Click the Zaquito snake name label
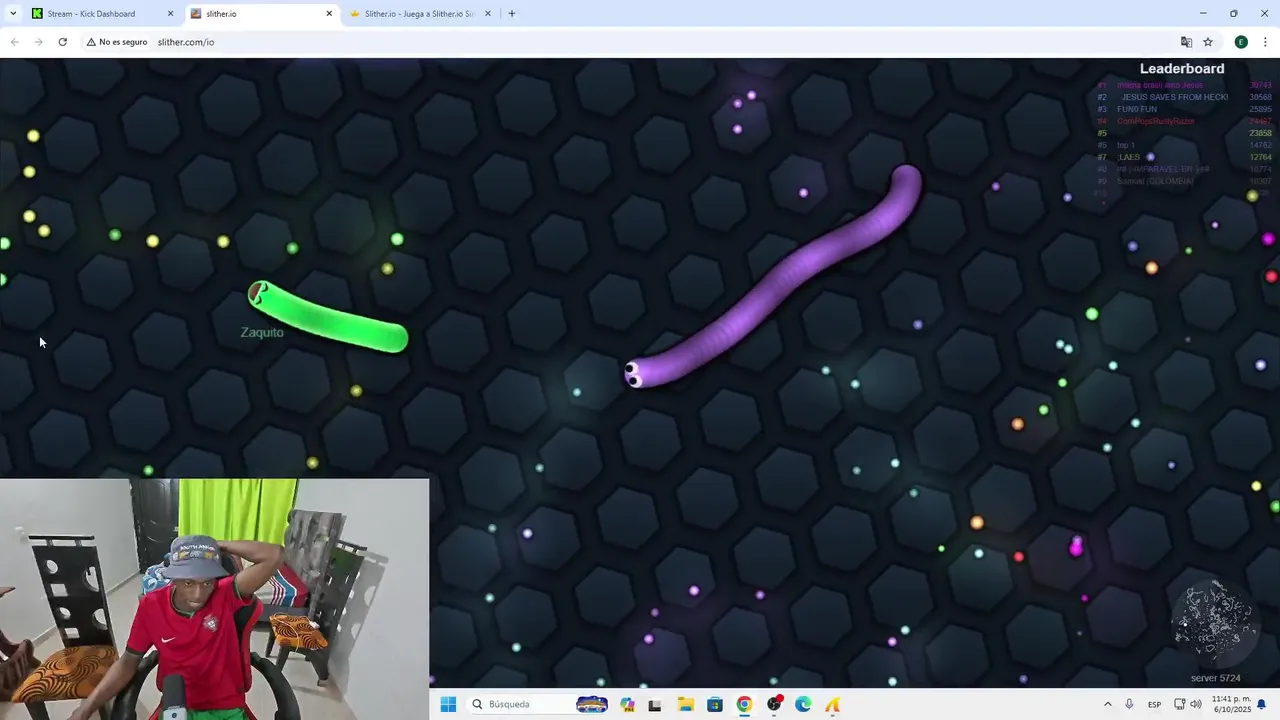 [x=262, y=332]
